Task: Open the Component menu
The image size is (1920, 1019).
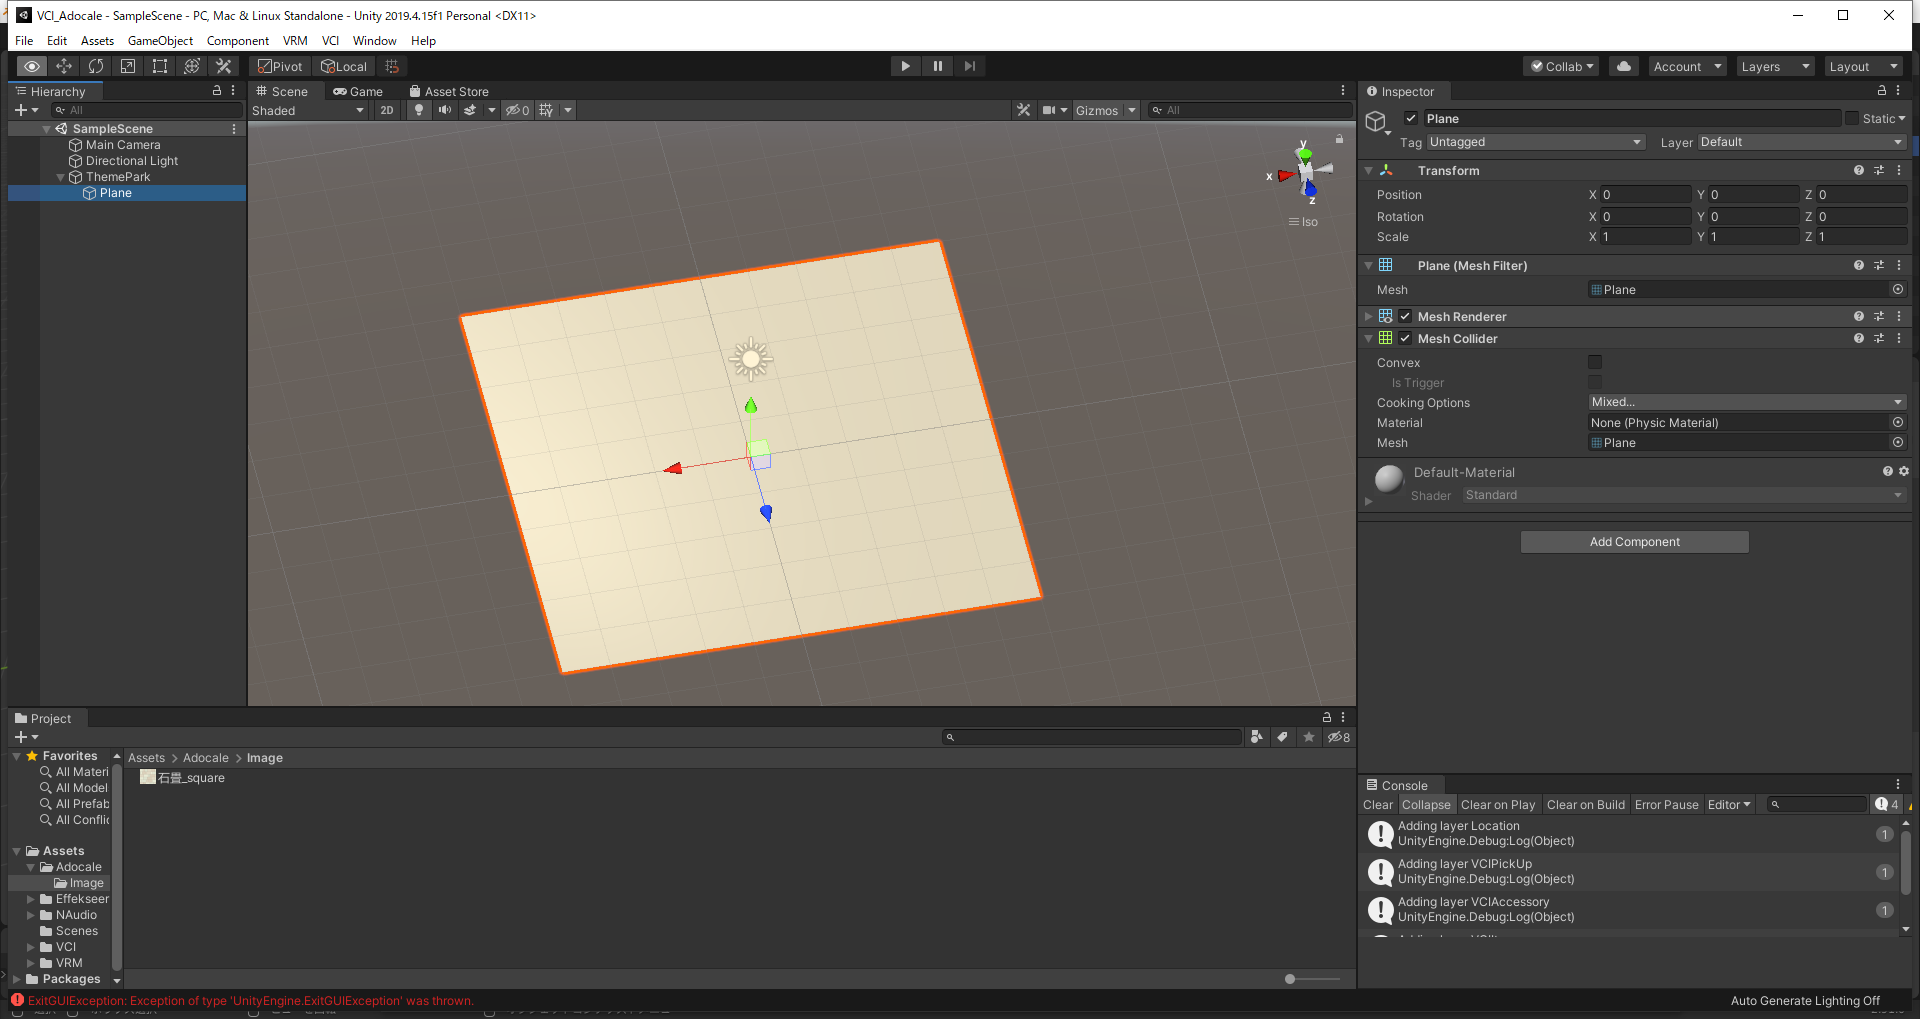Action: tap(237, 41)
